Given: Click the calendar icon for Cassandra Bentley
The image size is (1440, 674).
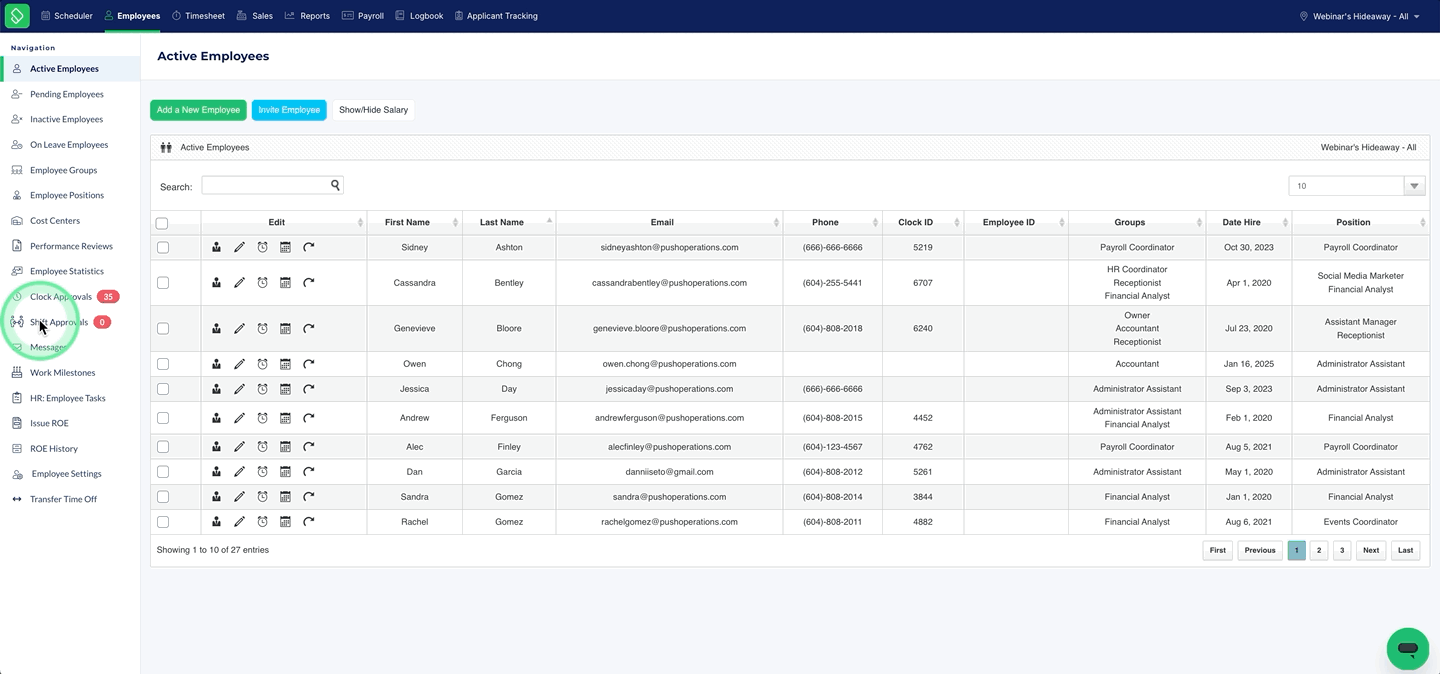Looking at the screenshot, I should coord(285,283).
